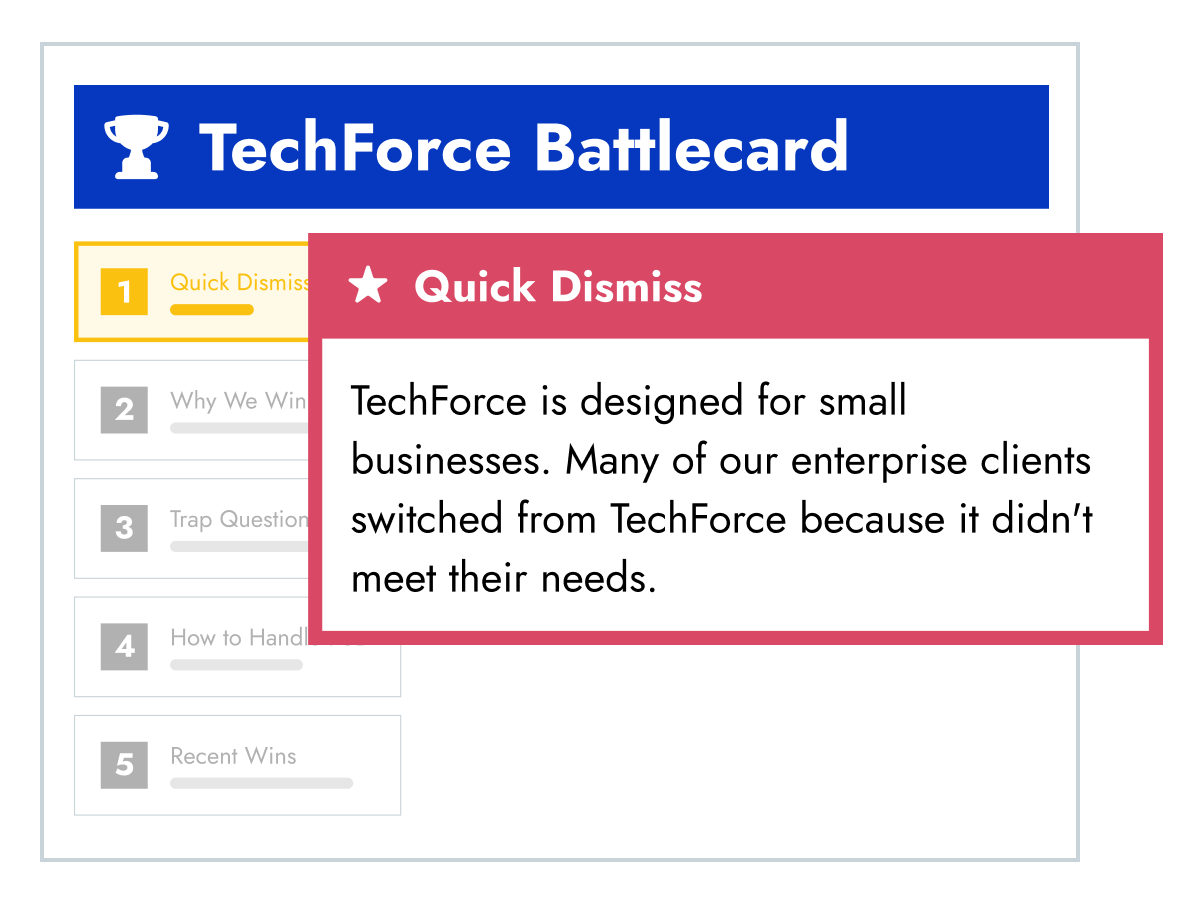1200x900 pixels.
Task: Select the gray number 3 badge
Action: tap(124, 528)
